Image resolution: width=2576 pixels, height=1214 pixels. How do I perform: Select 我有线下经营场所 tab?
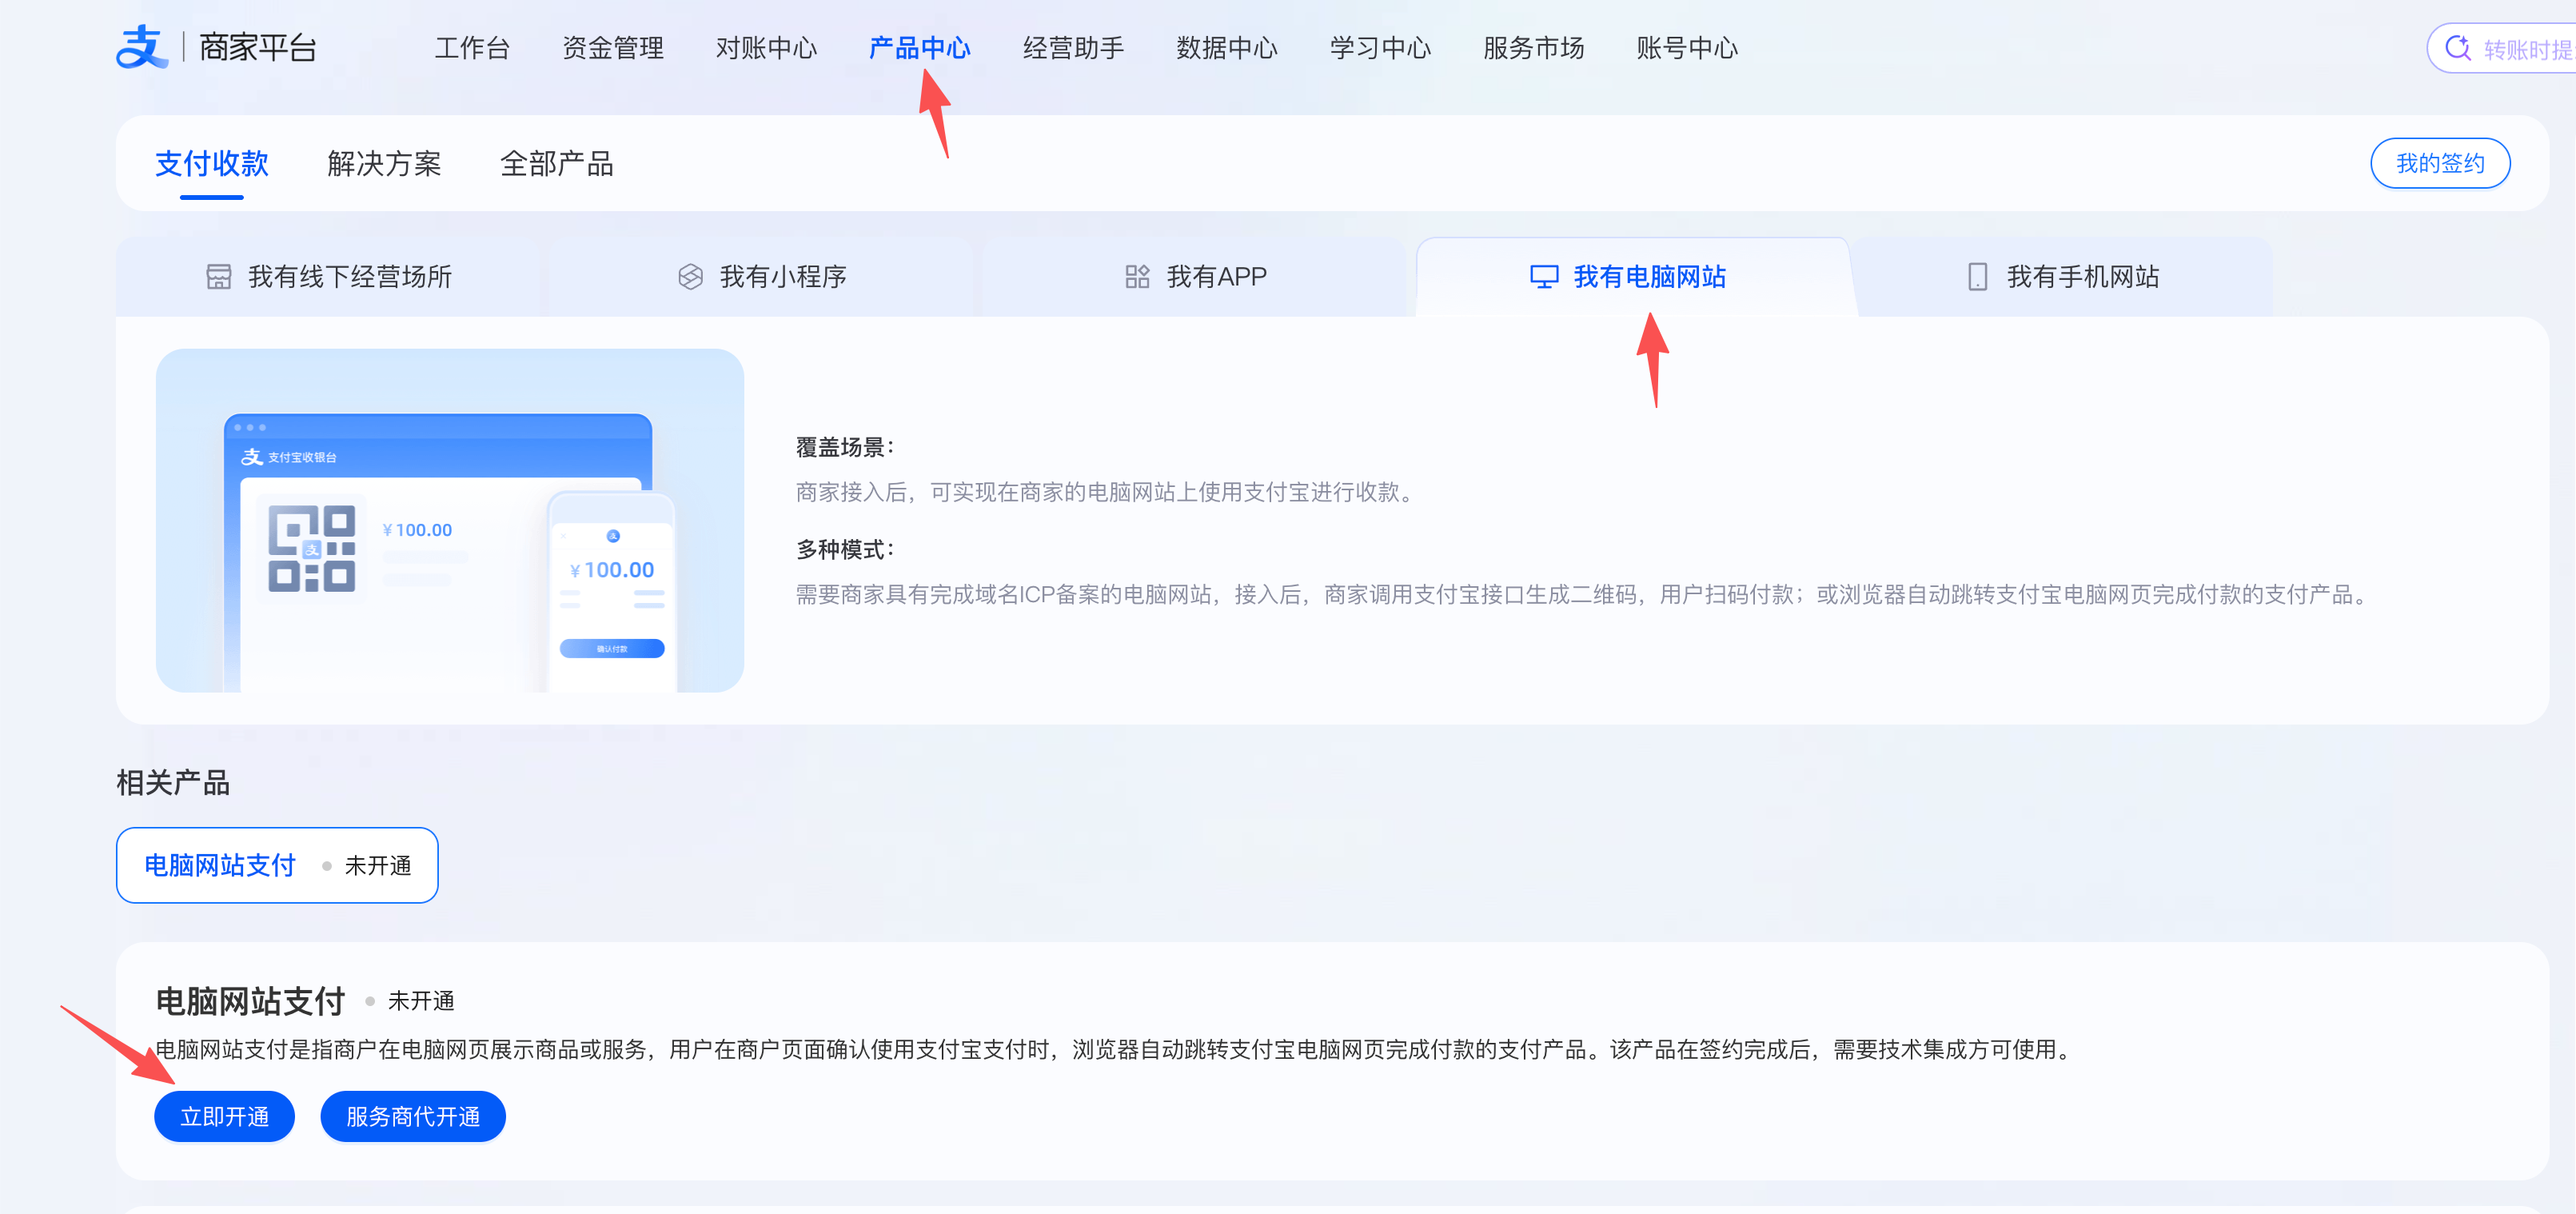[329, 277]
